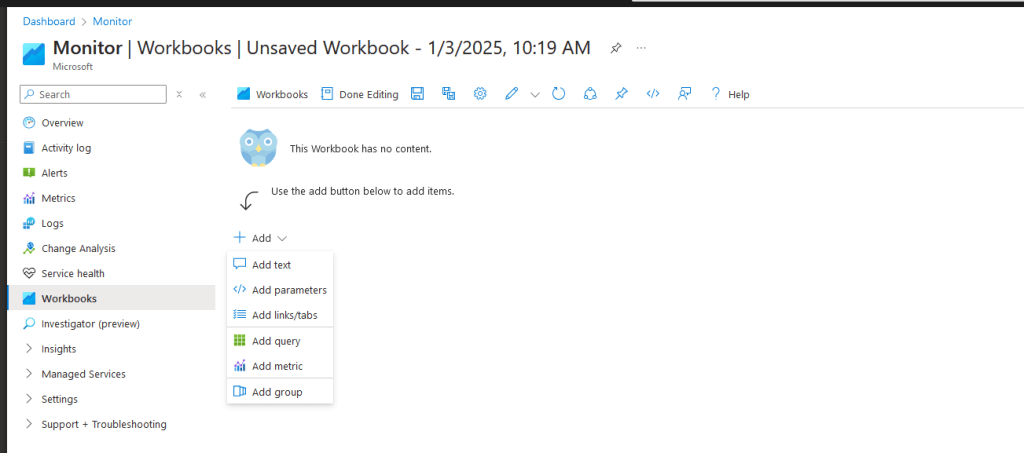The width and height of the screenshot is (1024, 453).
Task: Choose Add parameters from the Add menu
Action: pos(289,290)
